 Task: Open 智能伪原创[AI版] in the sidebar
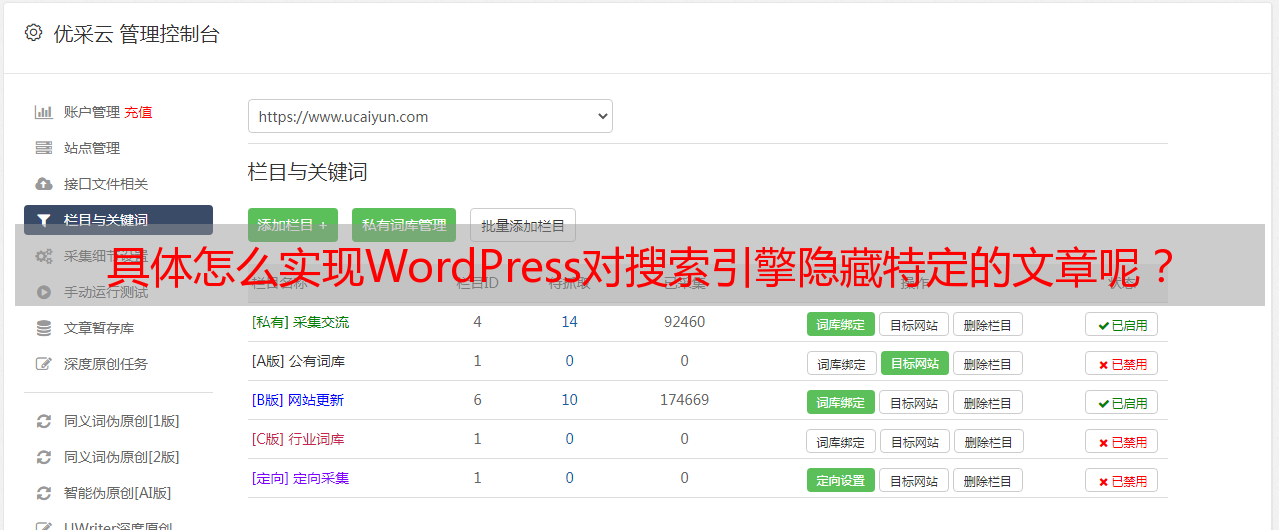pos(118,493)
